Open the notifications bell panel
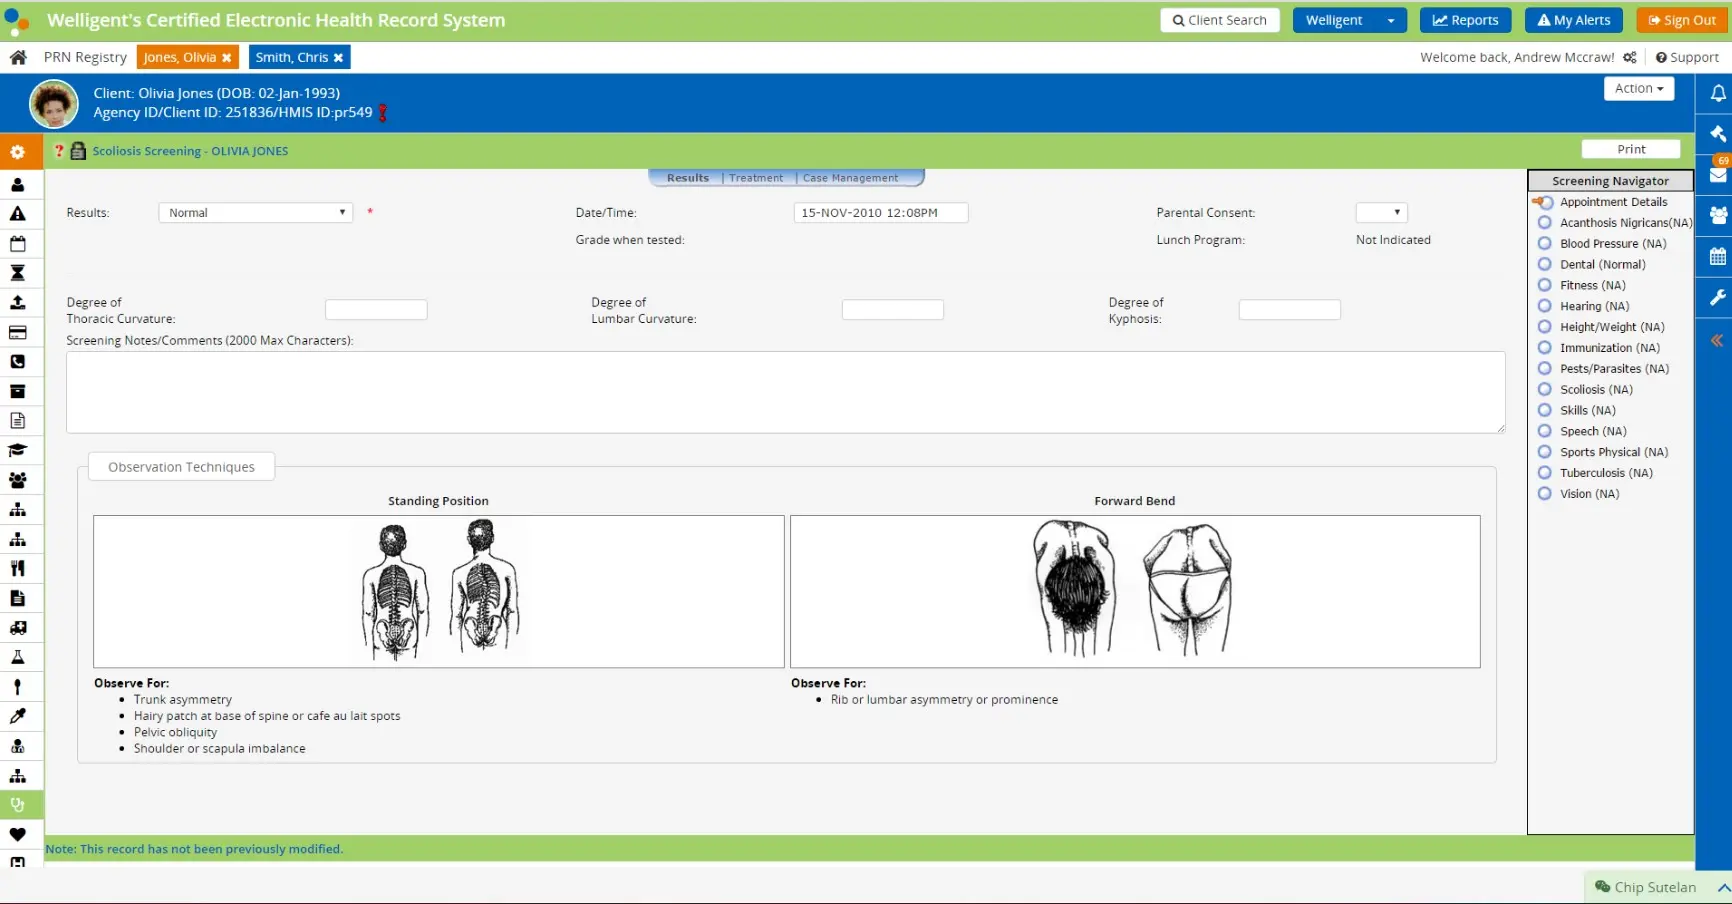Viewport: 1732px width, 904px height. (1718, 93)
